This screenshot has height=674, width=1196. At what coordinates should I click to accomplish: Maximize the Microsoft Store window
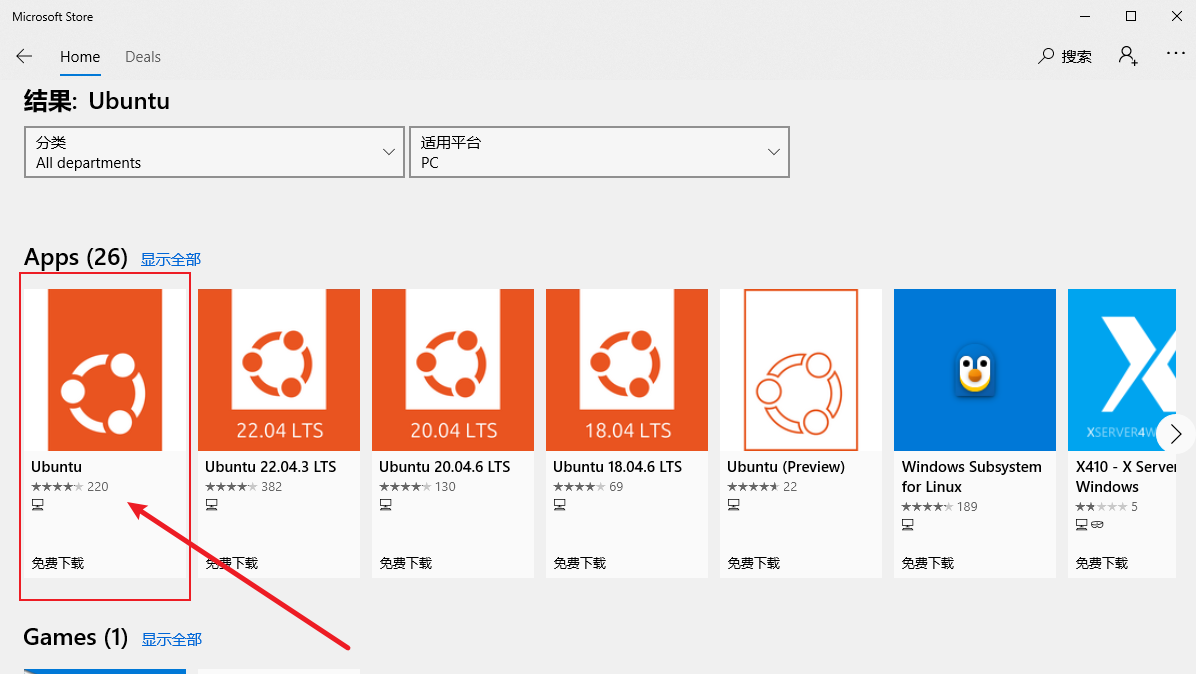[x=1131, y=16]
